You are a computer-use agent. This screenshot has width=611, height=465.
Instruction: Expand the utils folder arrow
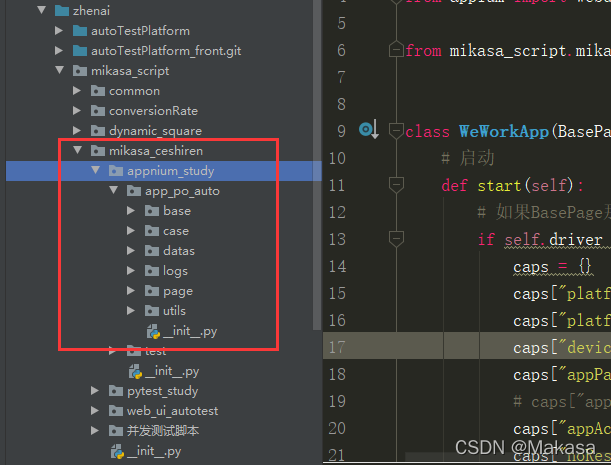[131, 311]
